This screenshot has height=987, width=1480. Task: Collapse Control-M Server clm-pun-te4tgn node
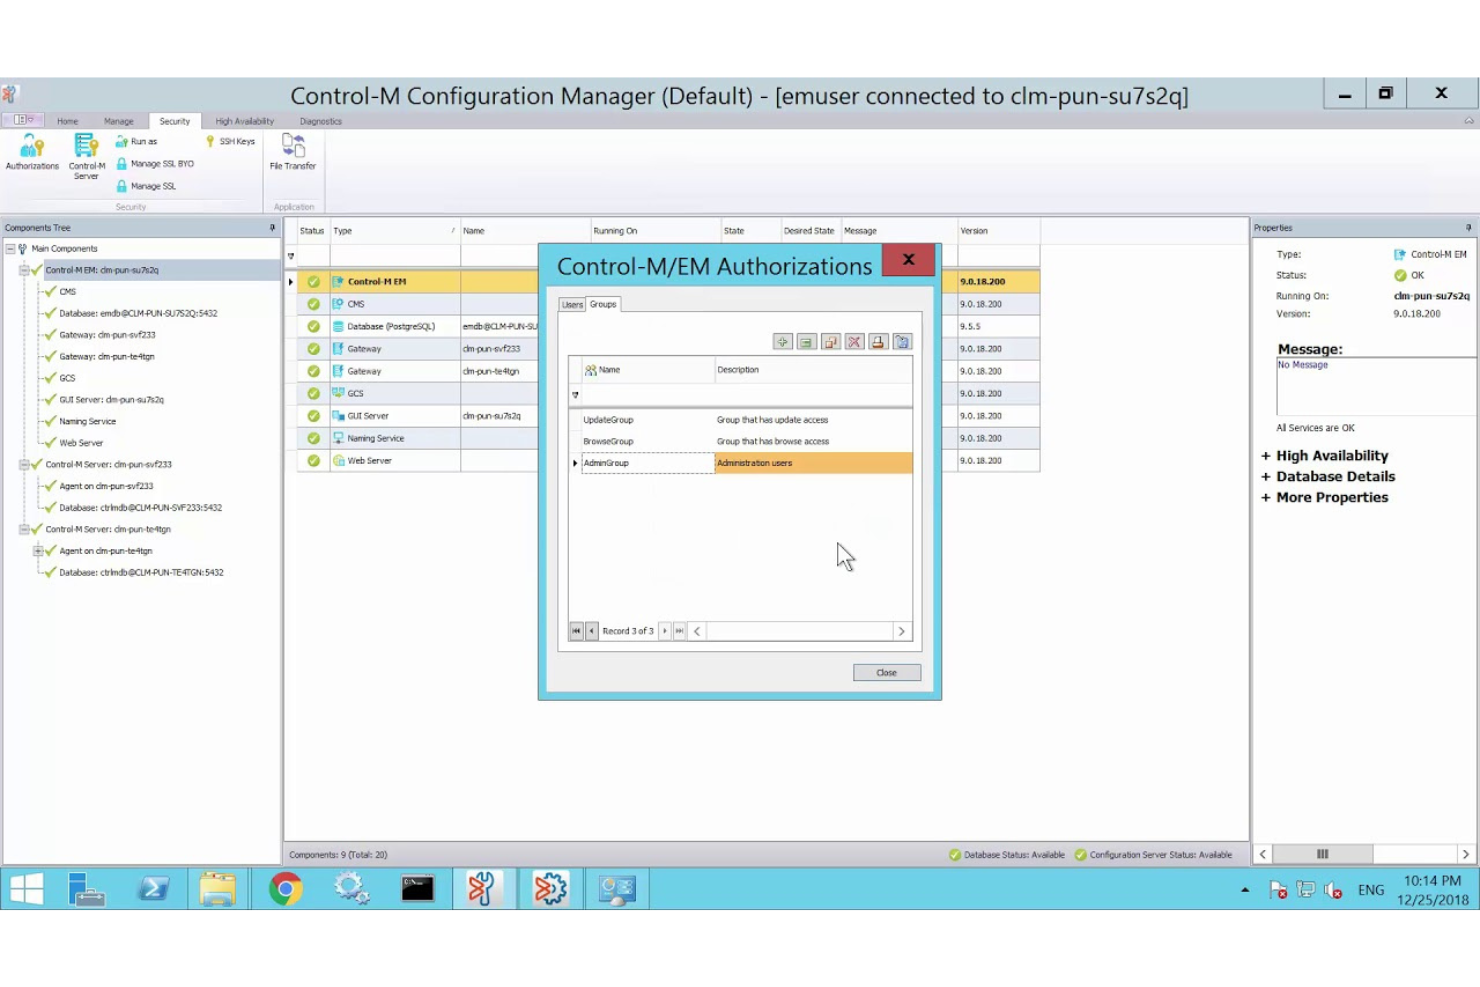tap(24, 529)
